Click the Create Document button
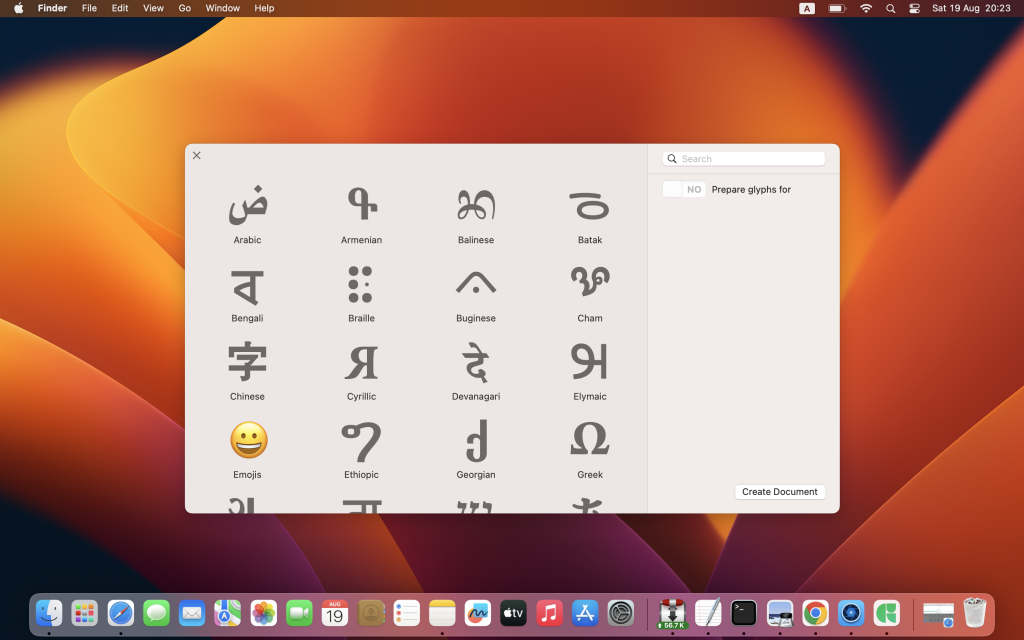Image resolution: width=1024 pixels, height=640 pixels. click(780, 492)
